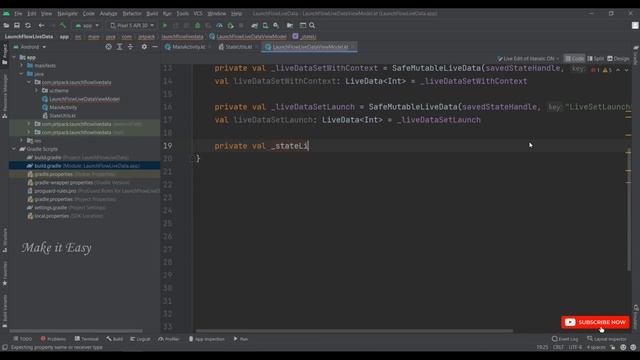
Task: Open the File menu
Action: click(18, 13)
